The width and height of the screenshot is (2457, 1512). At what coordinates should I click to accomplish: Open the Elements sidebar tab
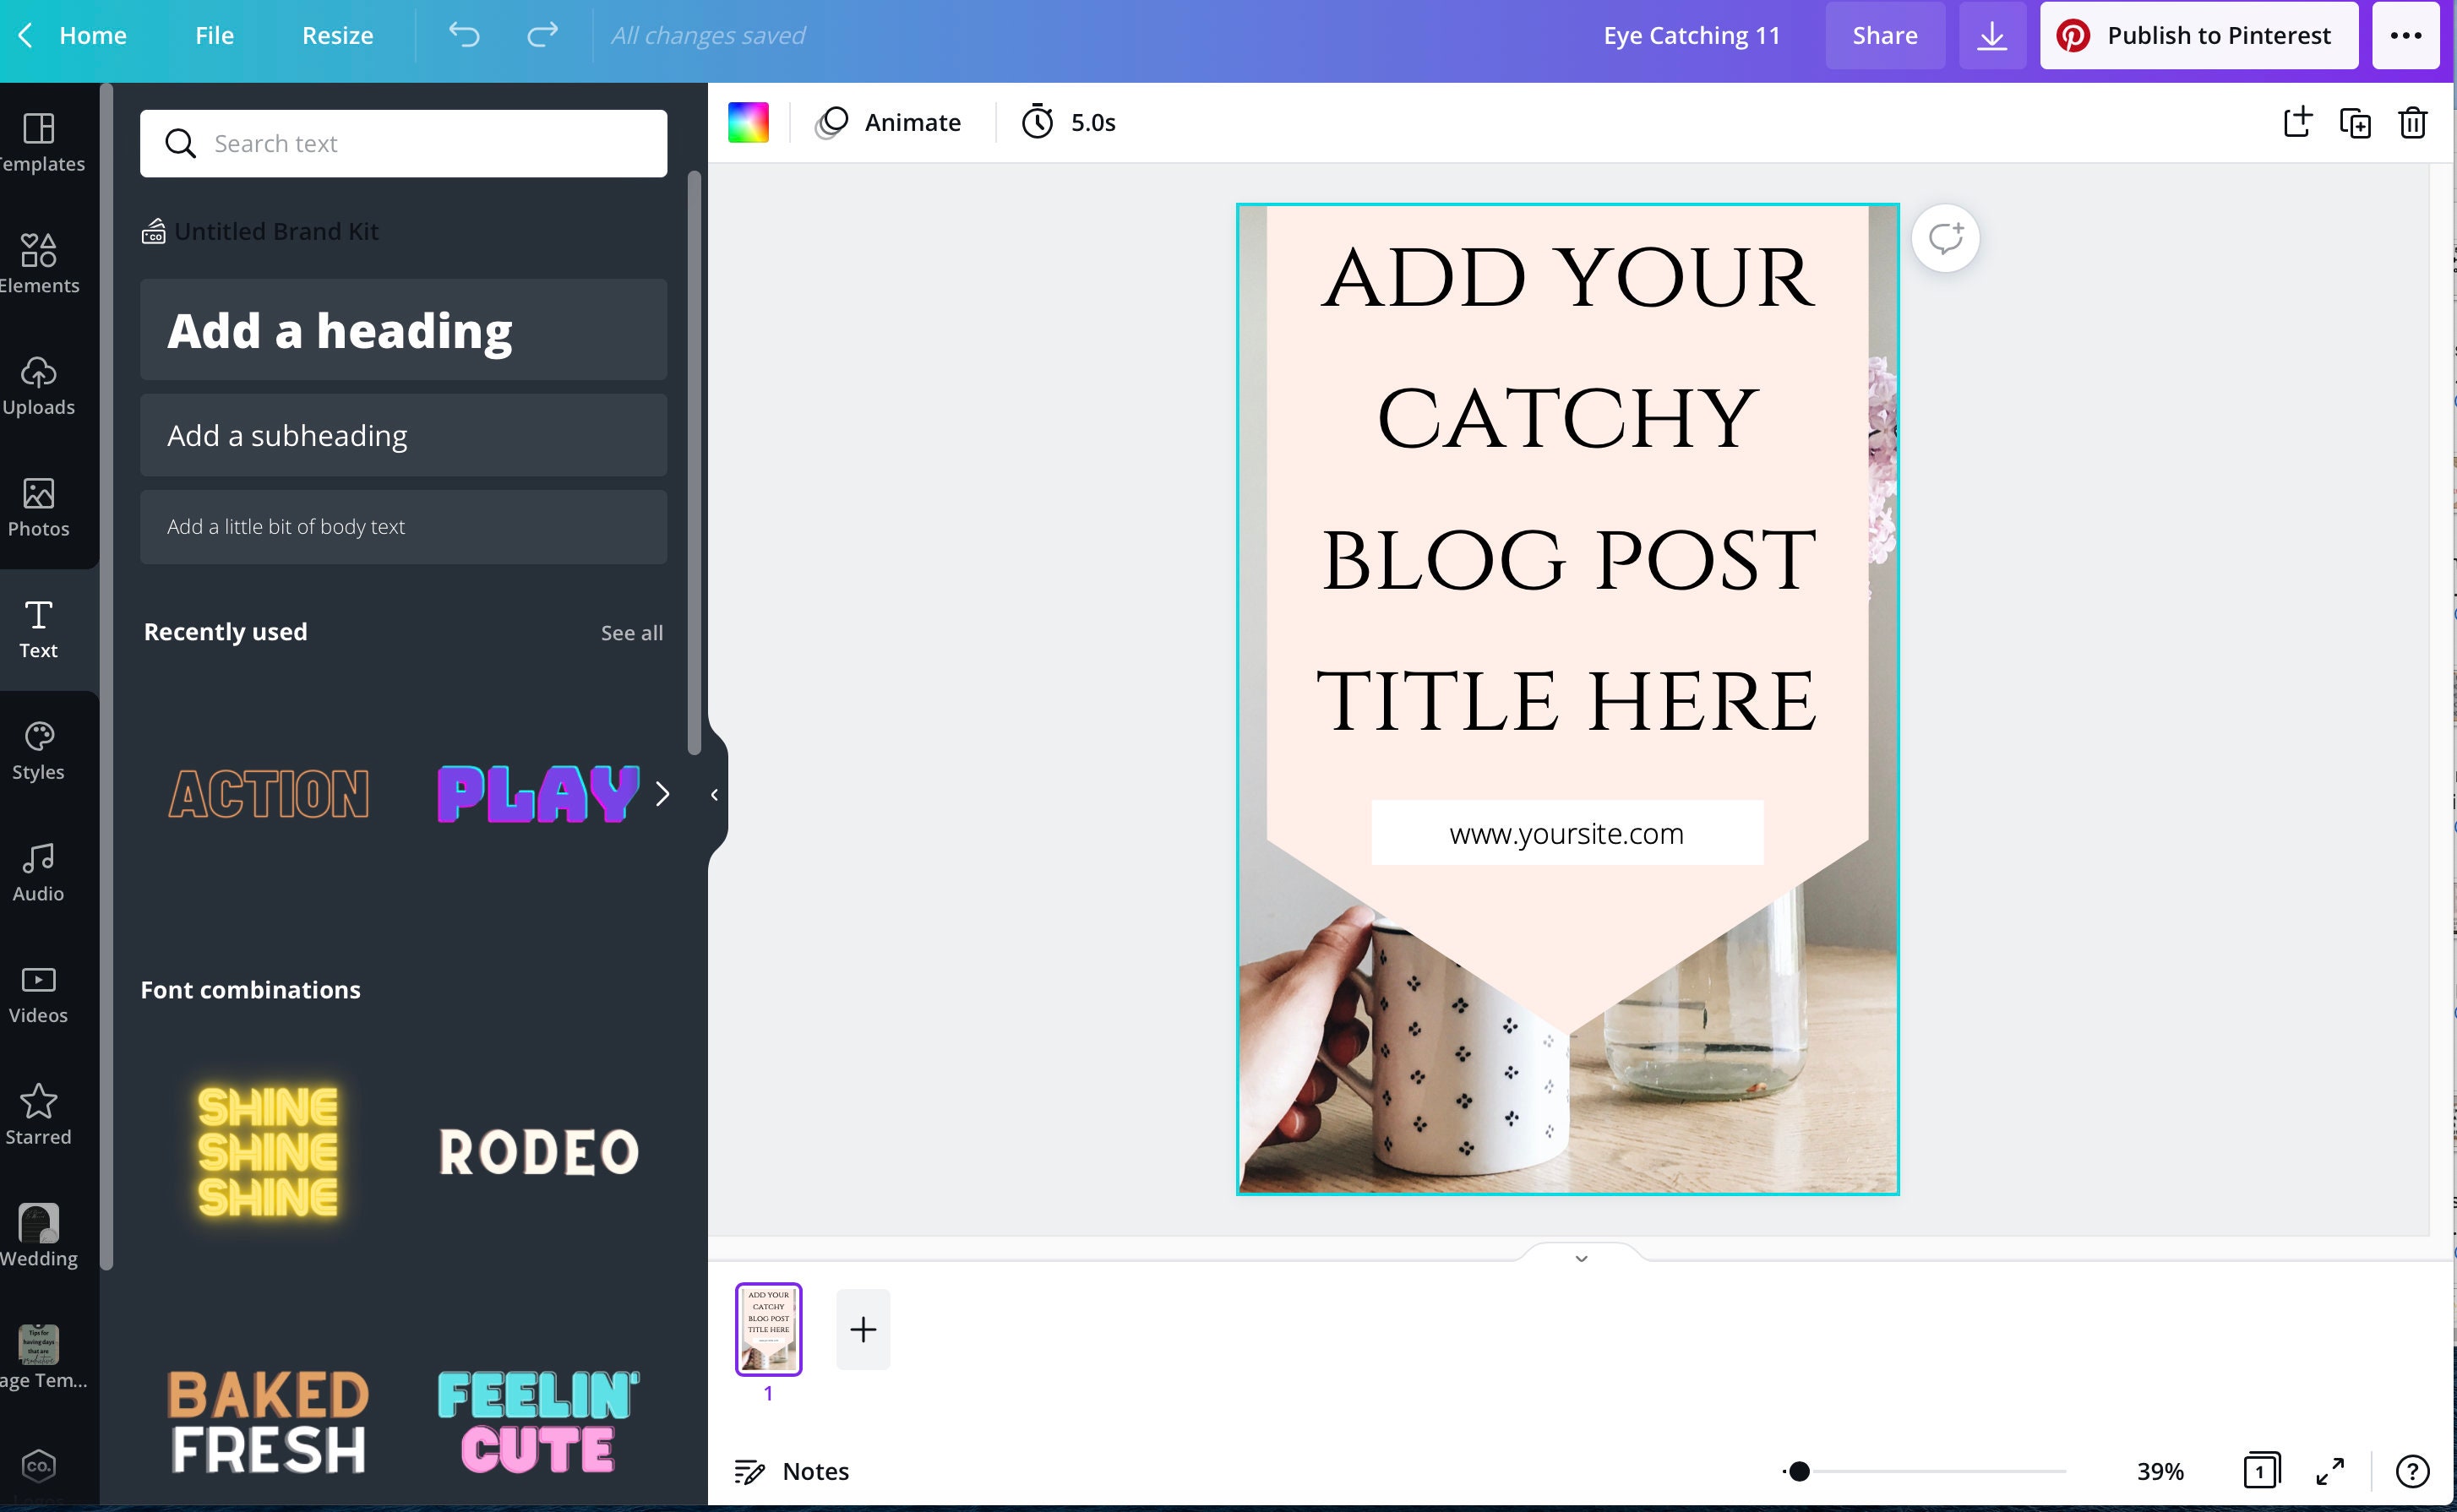39,264
